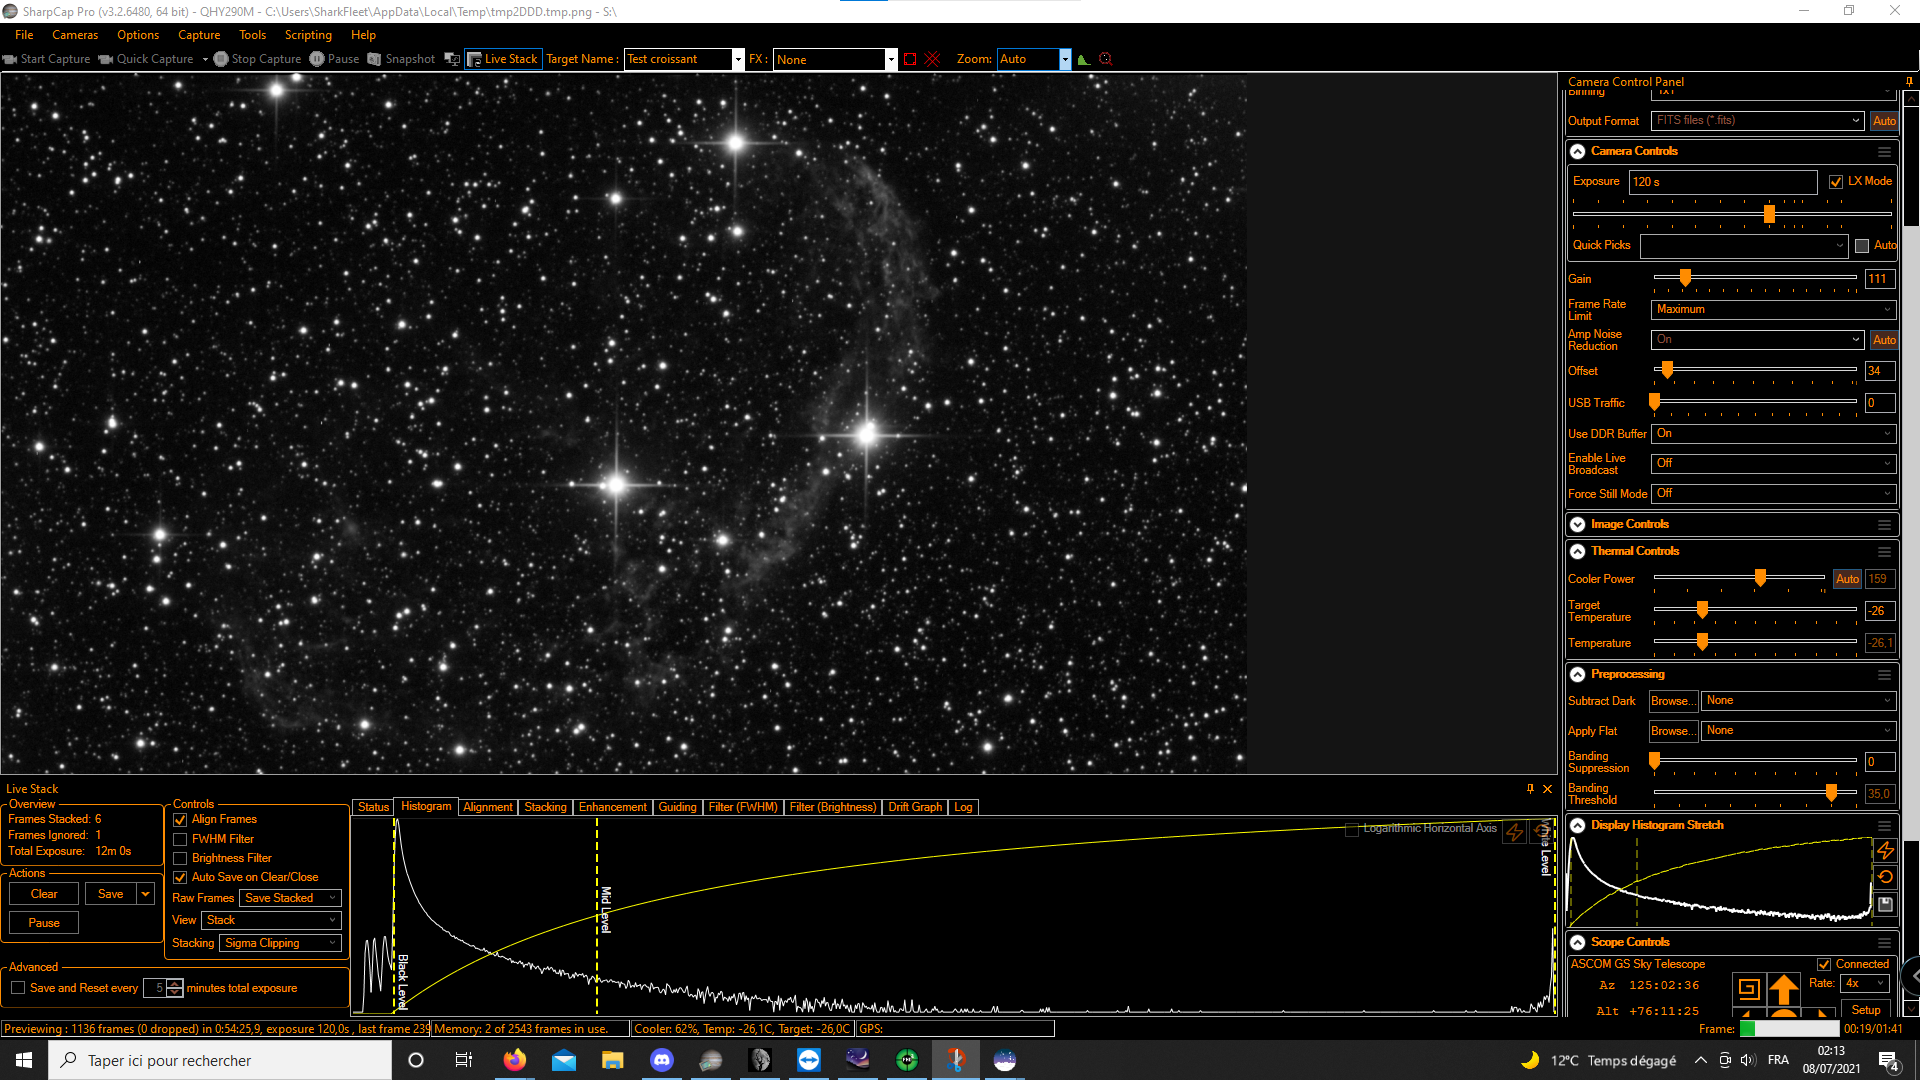Click the Exposure slider handle
The height and width of the screenshot is (1080, 1920).
1769,214
